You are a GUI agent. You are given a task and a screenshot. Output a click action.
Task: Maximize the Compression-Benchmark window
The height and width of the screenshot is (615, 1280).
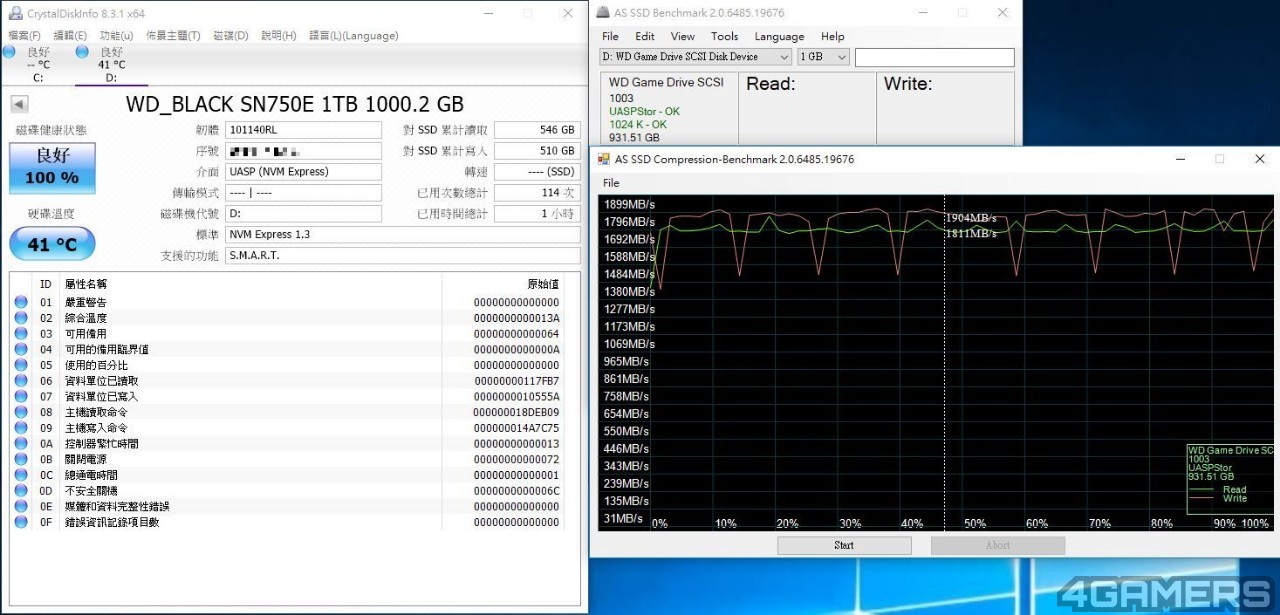coord(1219,159)
